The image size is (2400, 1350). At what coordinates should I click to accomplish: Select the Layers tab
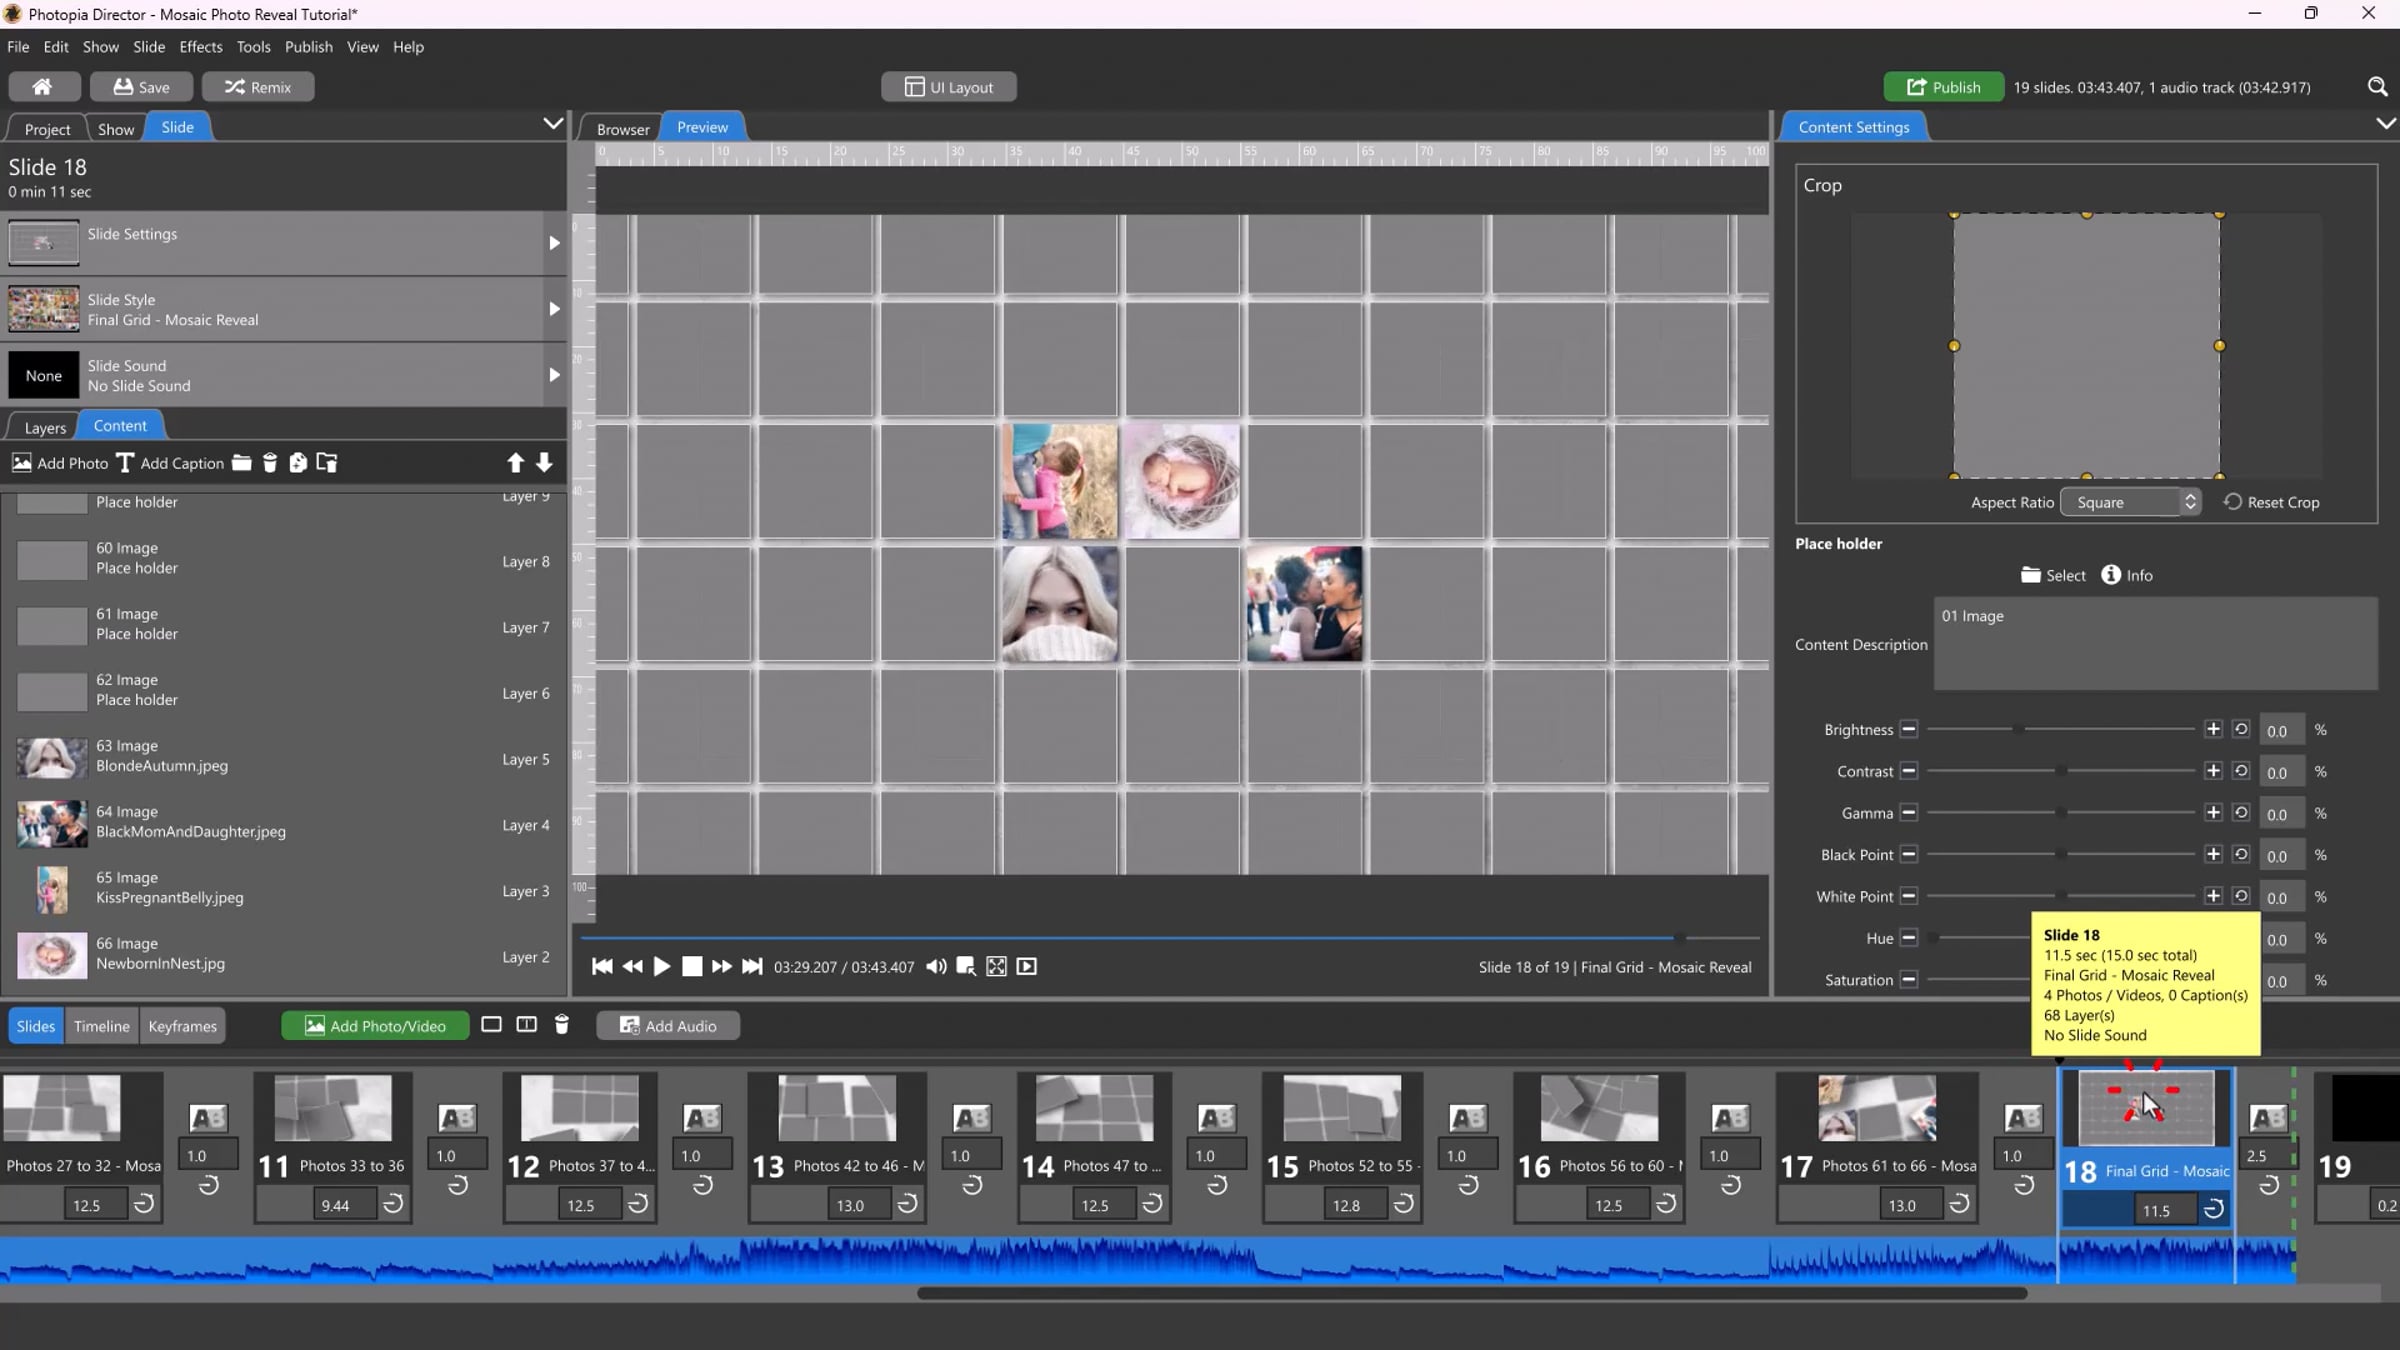pyautogui.click(x=45, y=428)
